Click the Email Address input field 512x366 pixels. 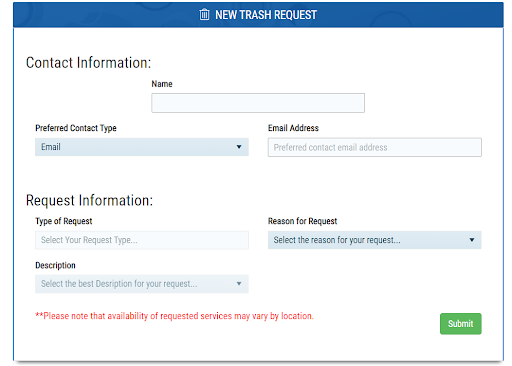[x=375, y=147]
